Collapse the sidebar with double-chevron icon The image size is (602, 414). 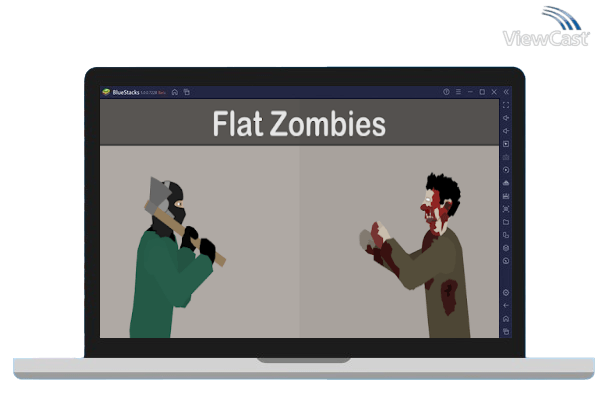point(506,92)
